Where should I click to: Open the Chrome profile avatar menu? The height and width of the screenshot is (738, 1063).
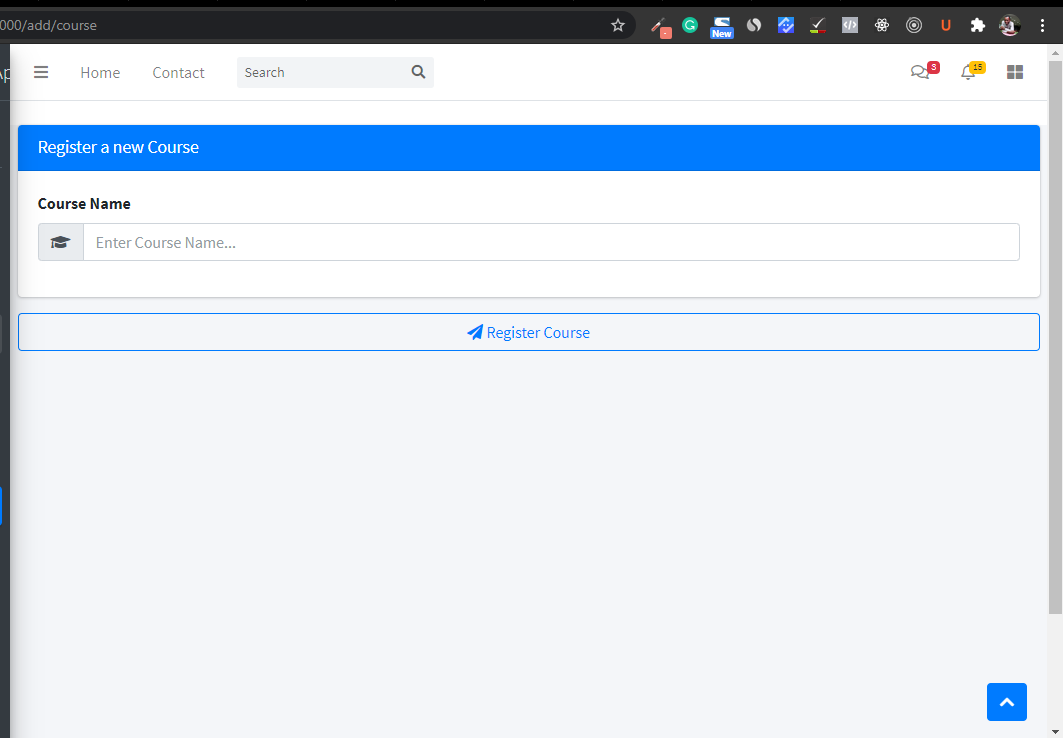coord(1009,25)
